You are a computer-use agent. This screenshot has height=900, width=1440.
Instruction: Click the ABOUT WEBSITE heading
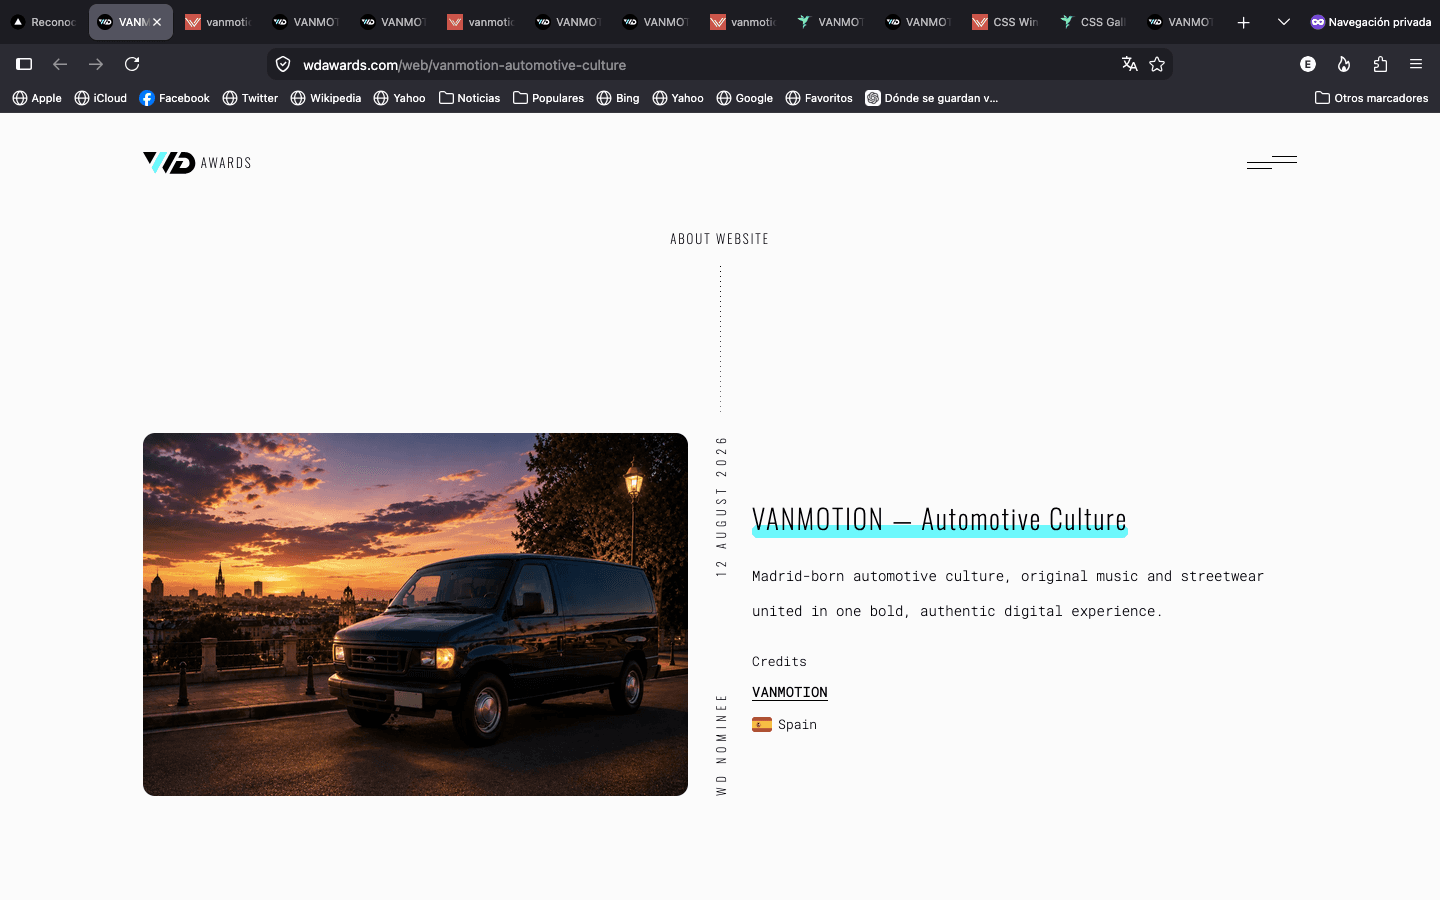click(x=720, y=239)
